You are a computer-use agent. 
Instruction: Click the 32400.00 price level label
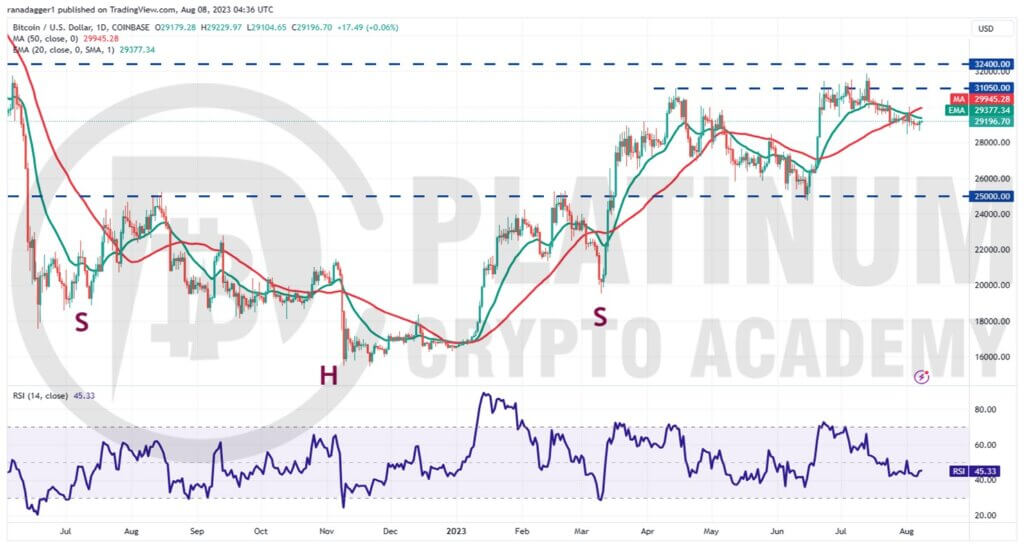(993, 65)
